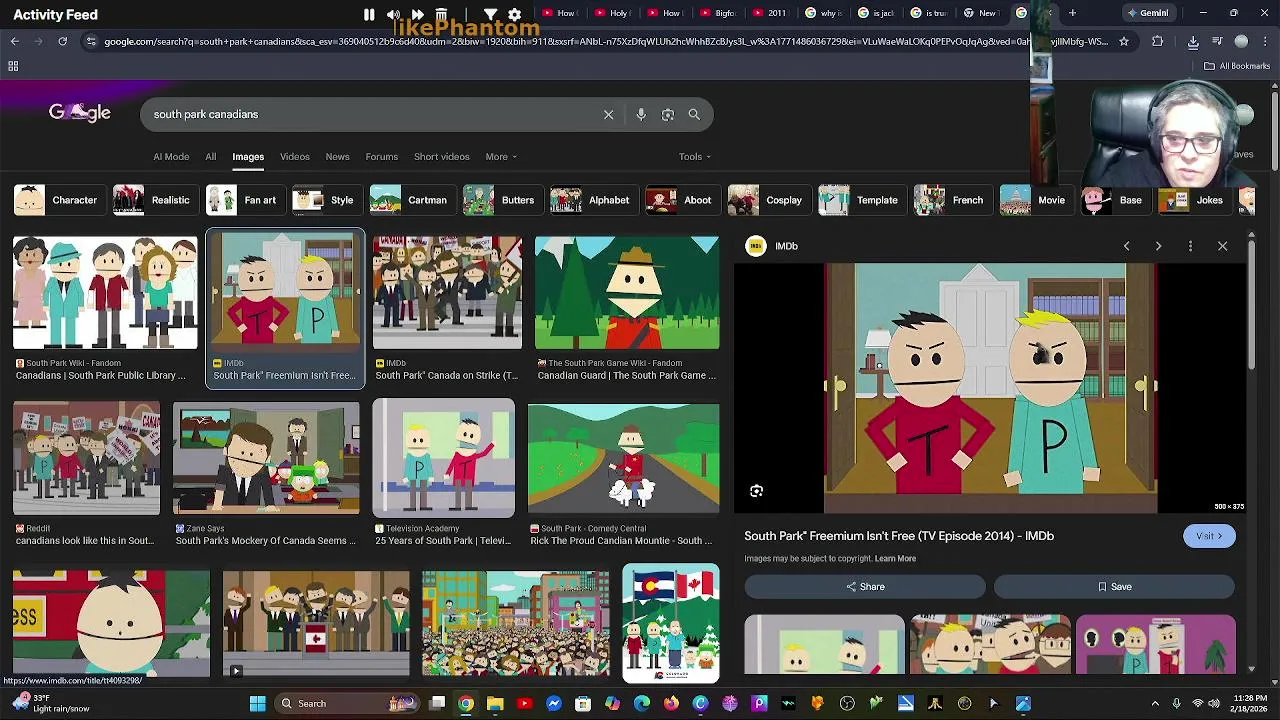The height and width of the screenshot is (720, 1280).
Task: Close the image preview panel
Action: (x=1222, y=246)
